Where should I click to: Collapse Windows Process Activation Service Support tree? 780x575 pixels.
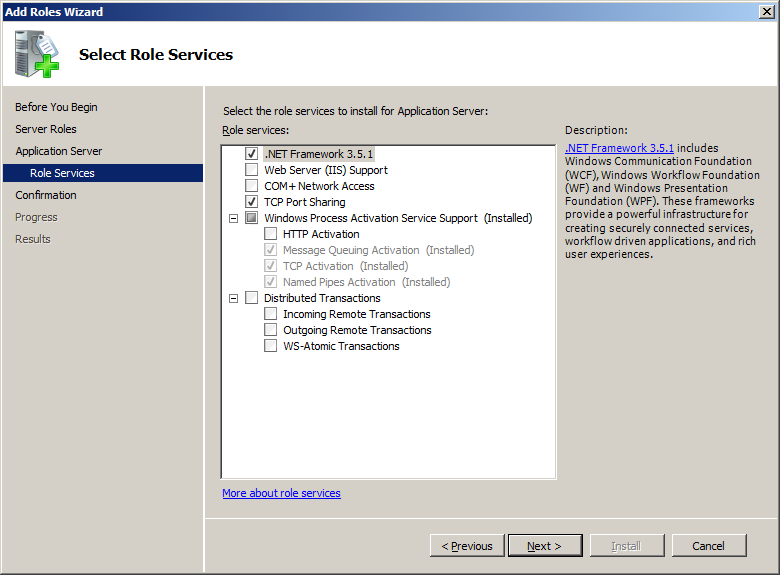[234, 218]
